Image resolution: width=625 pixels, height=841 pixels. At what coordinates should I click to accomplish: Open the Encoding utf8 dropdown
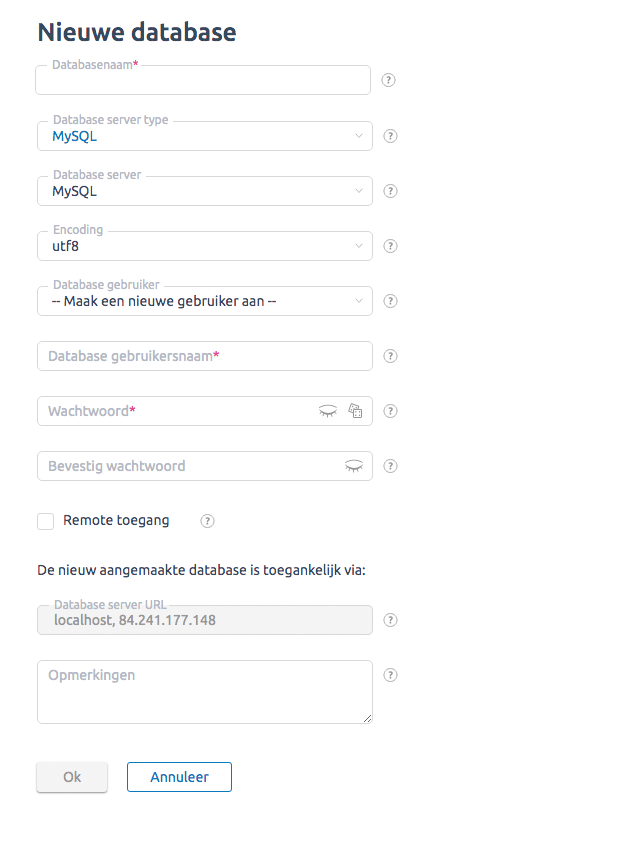tap(205, 246)
